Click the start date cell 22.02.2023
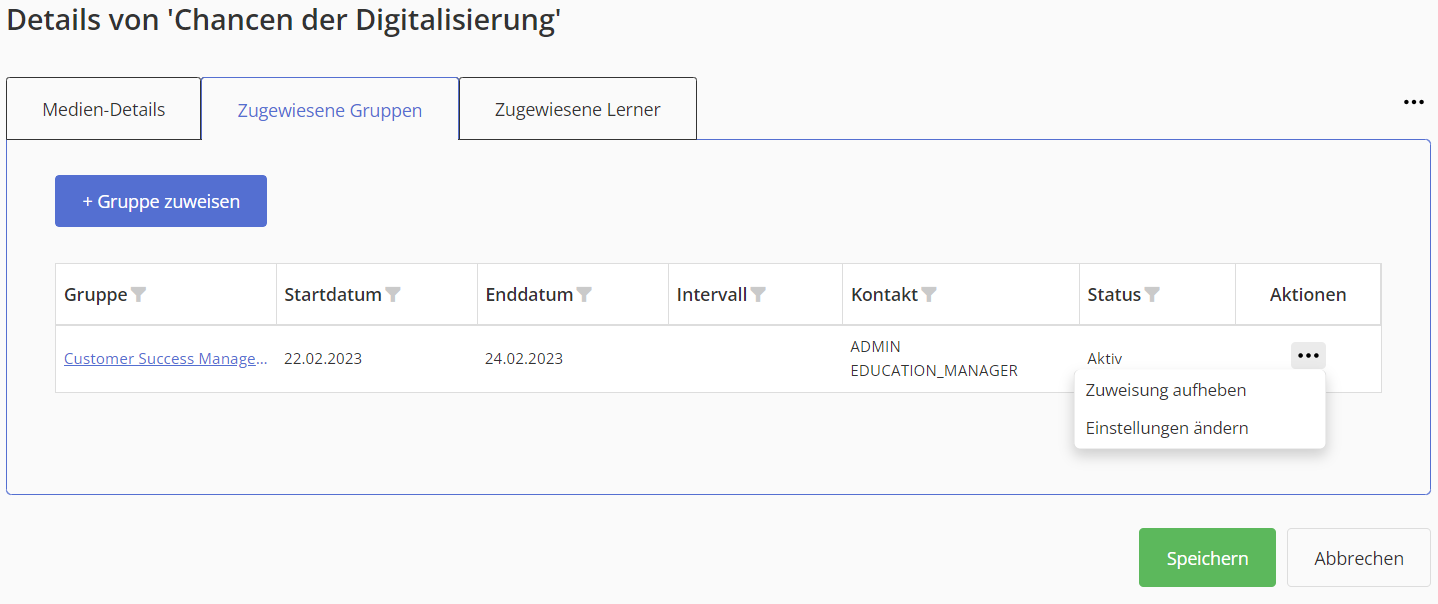This screenshot has width=1438, height=604. 323,359
